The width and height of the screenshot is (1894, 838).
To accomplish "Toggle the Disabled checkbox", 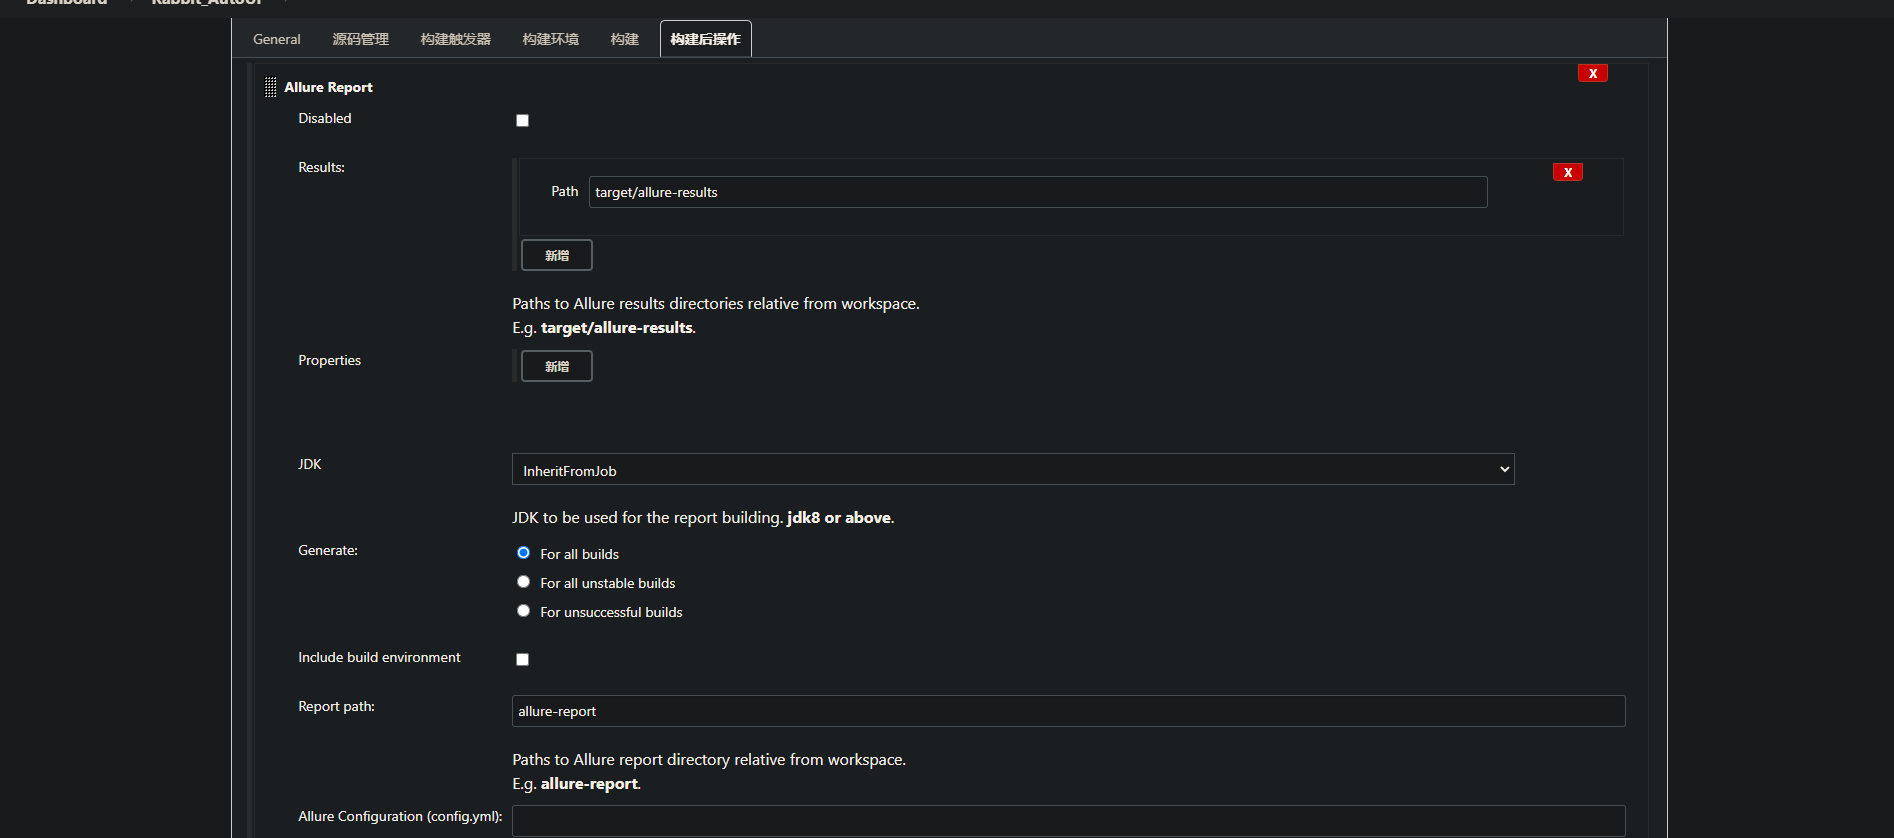I will (x=522, y=120).
